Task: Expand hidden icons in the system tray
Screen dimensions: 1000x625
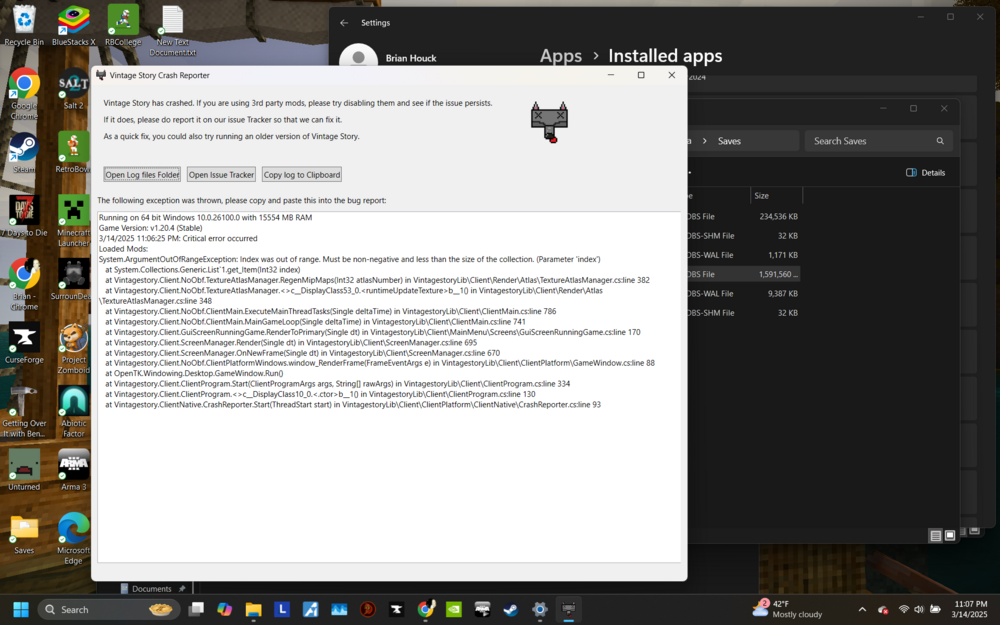Action: tap(862, 608)
